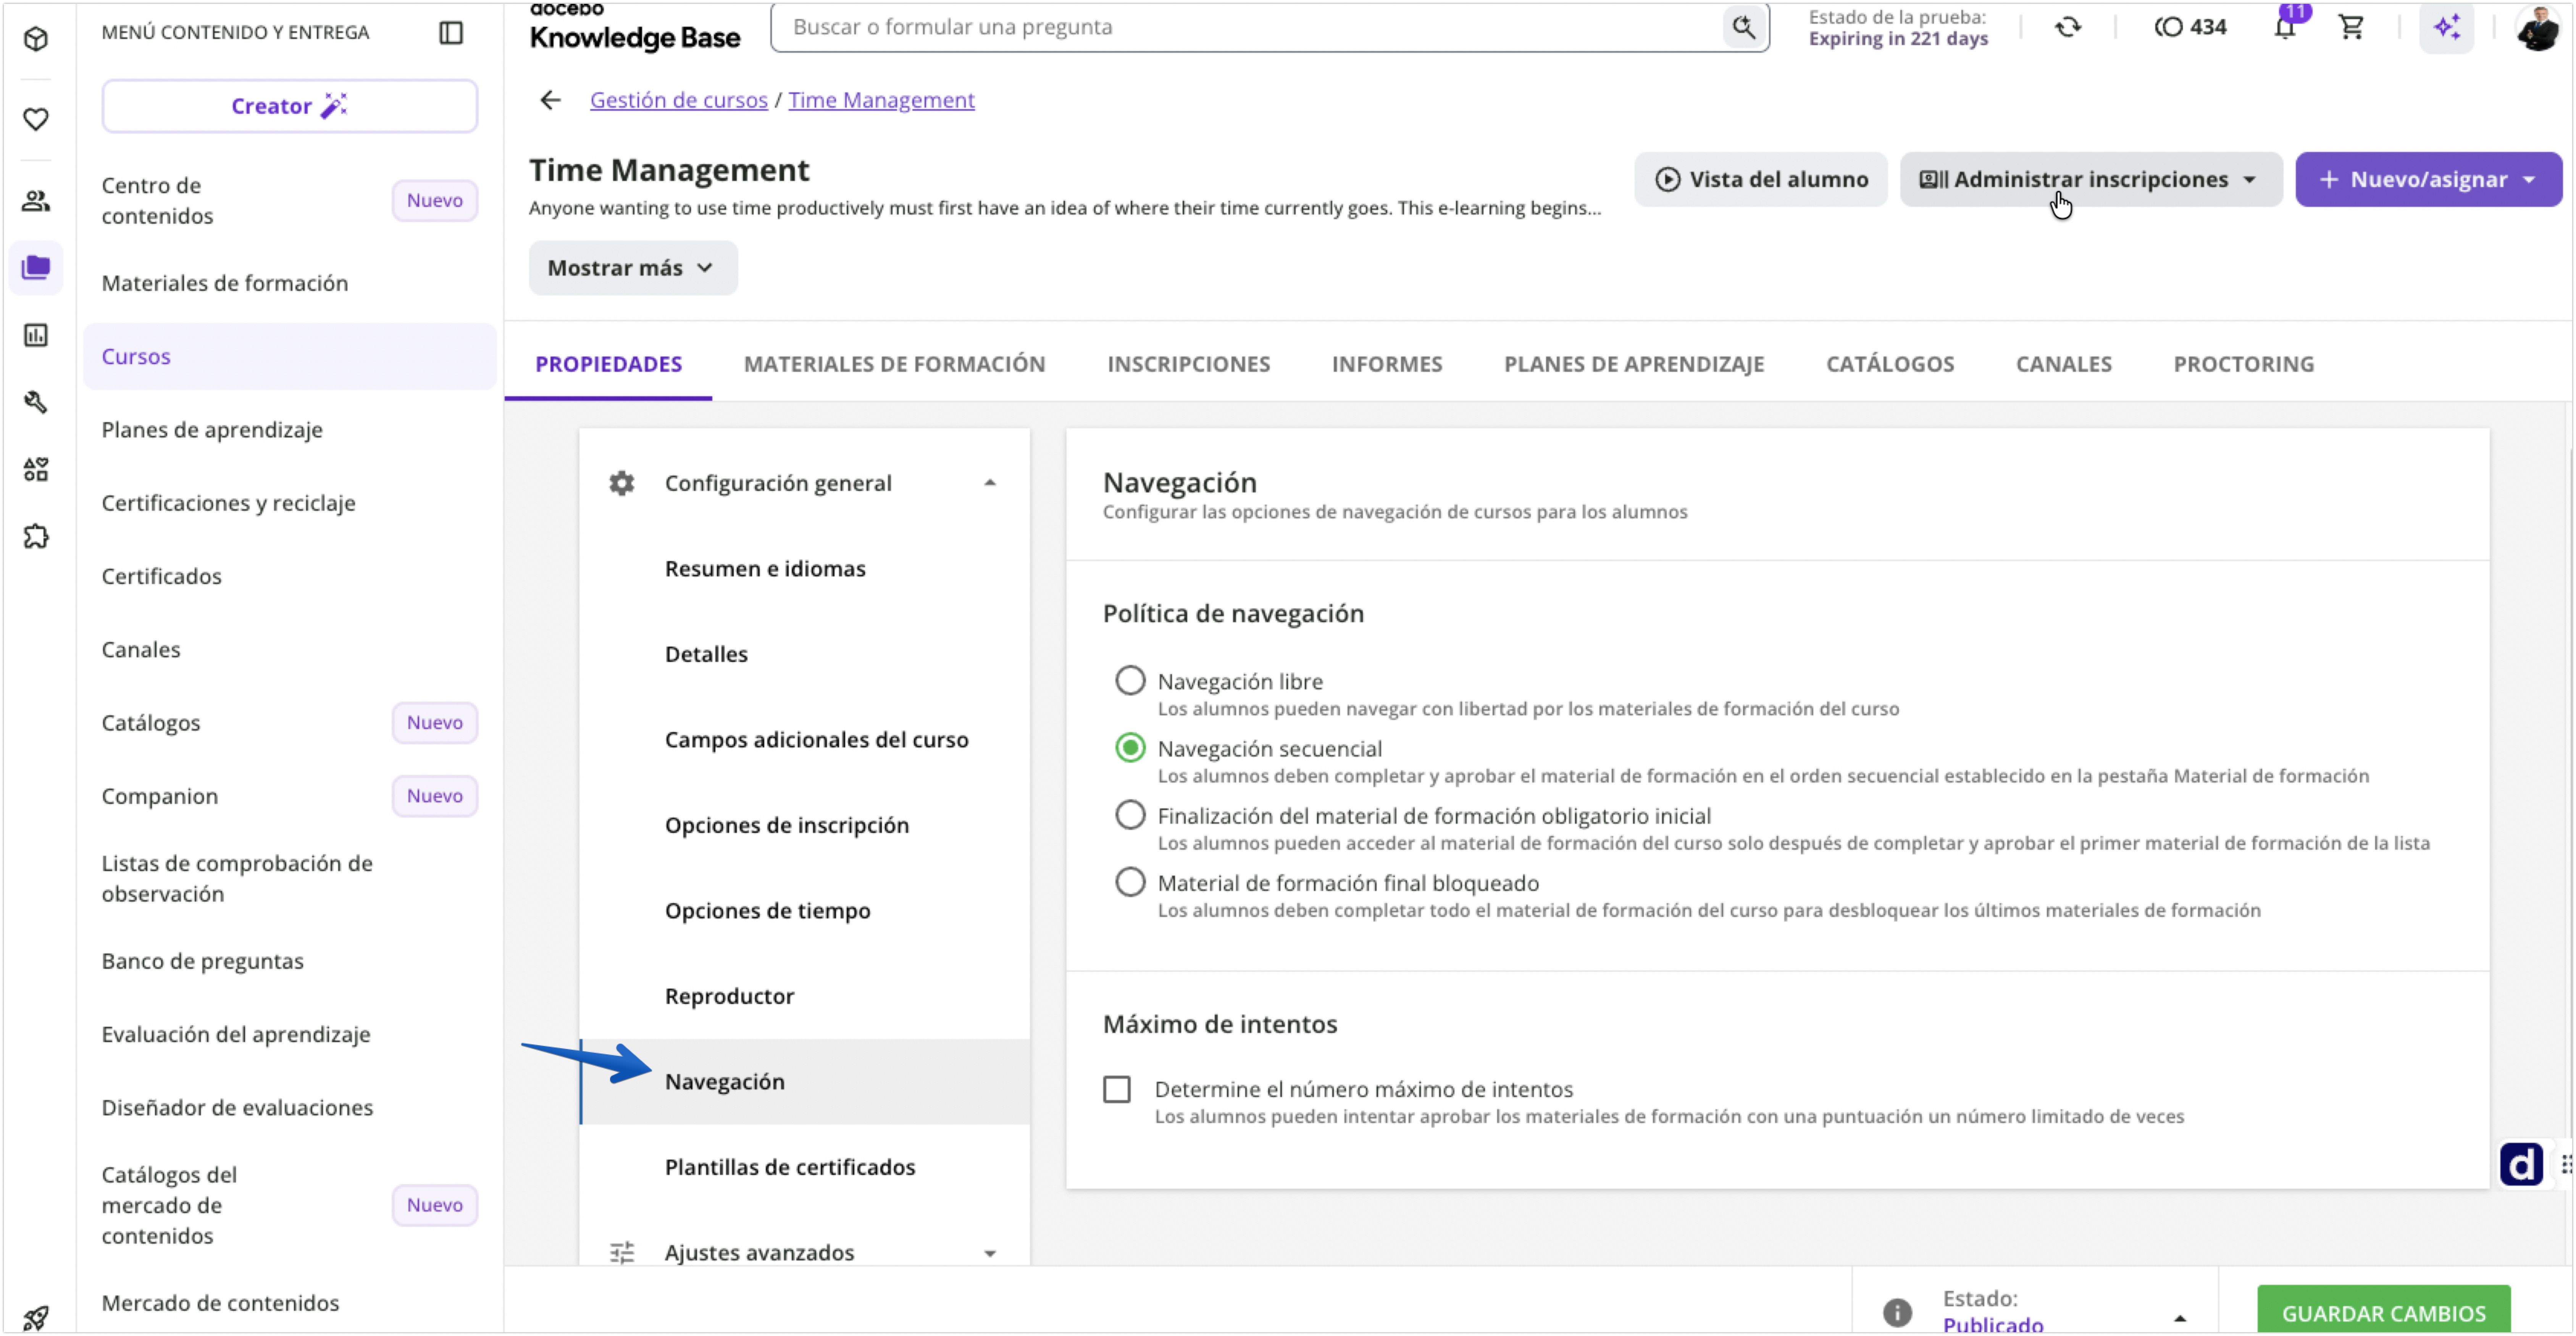Switch to Informes tab
The height and width of the screenshot is (1336, 2576).
pyautogui.click(x=1387, y=364)
